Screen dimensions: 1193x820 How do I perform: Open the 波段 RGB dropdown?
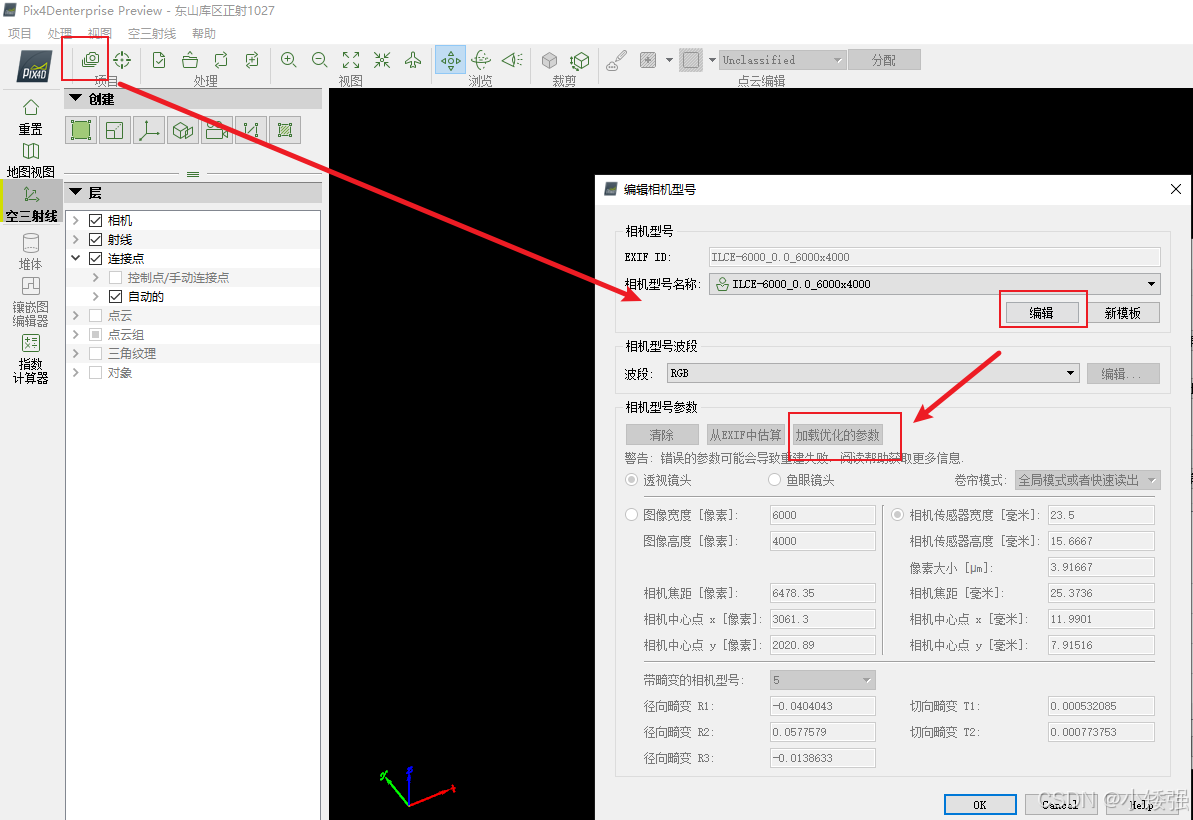point(873,373)
